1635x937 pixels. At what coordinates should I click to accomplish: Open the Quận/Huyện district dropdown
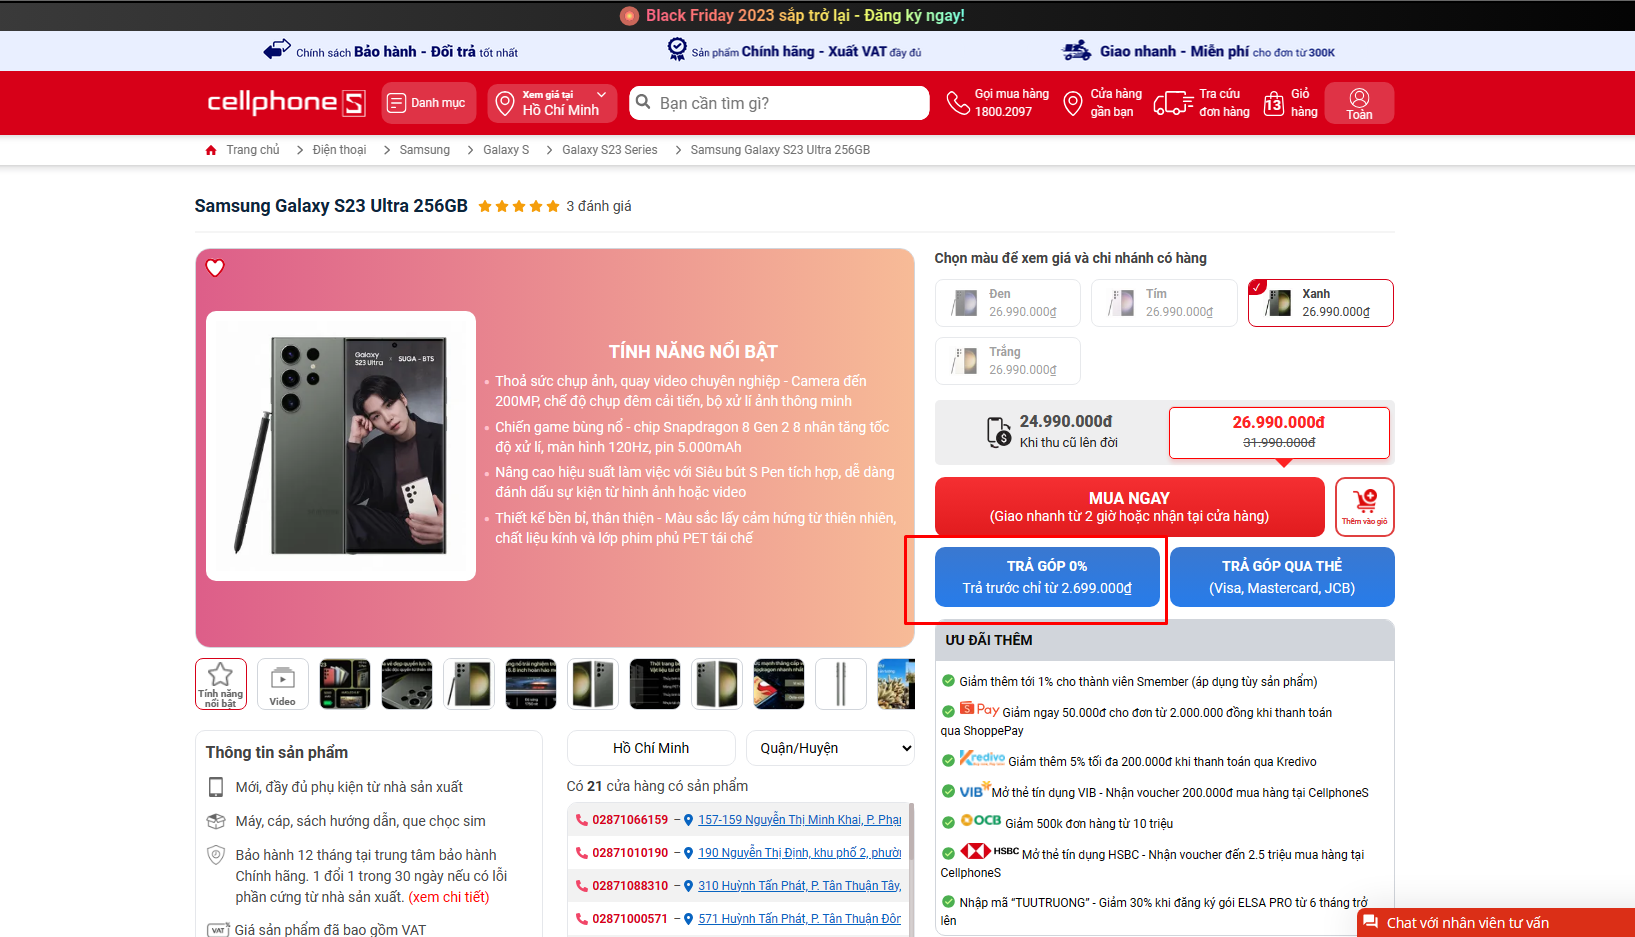tap(830, 748)
